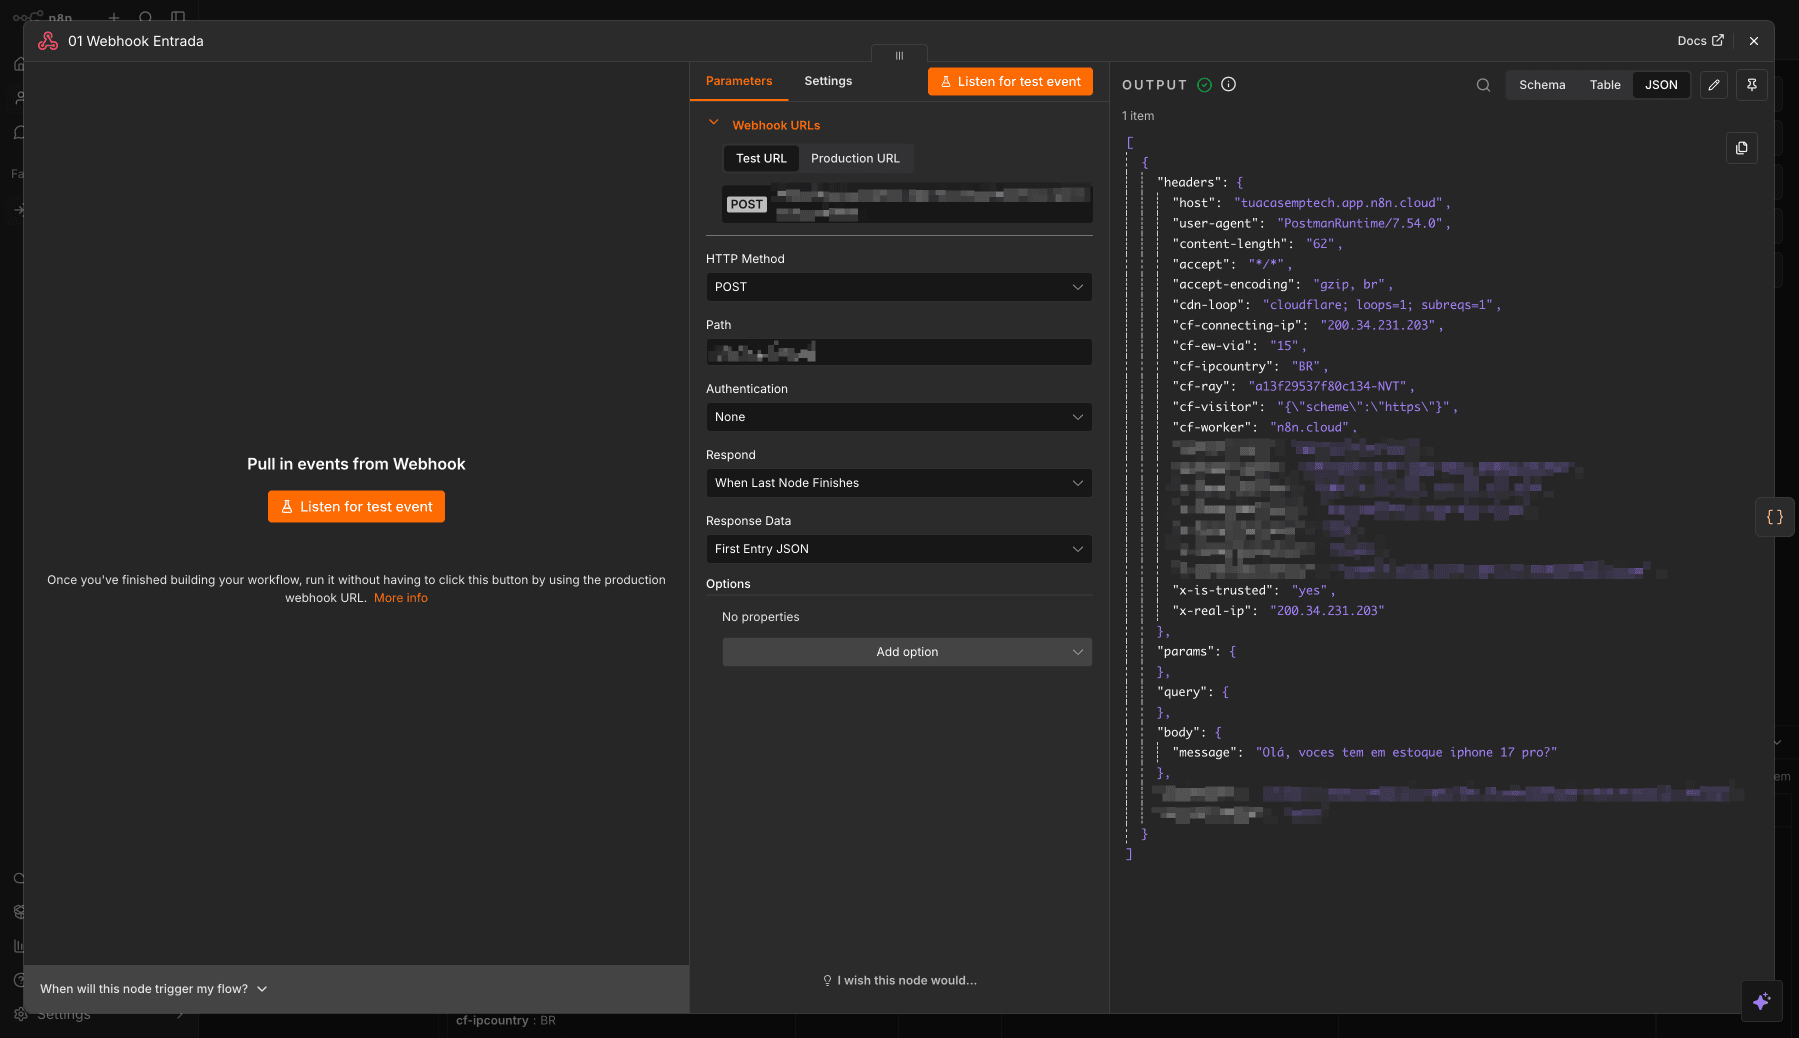Viewport: 1799px width, 1038px height.
Task: Open the HTTP Method dropdown
Action: [x=899, y=287]
